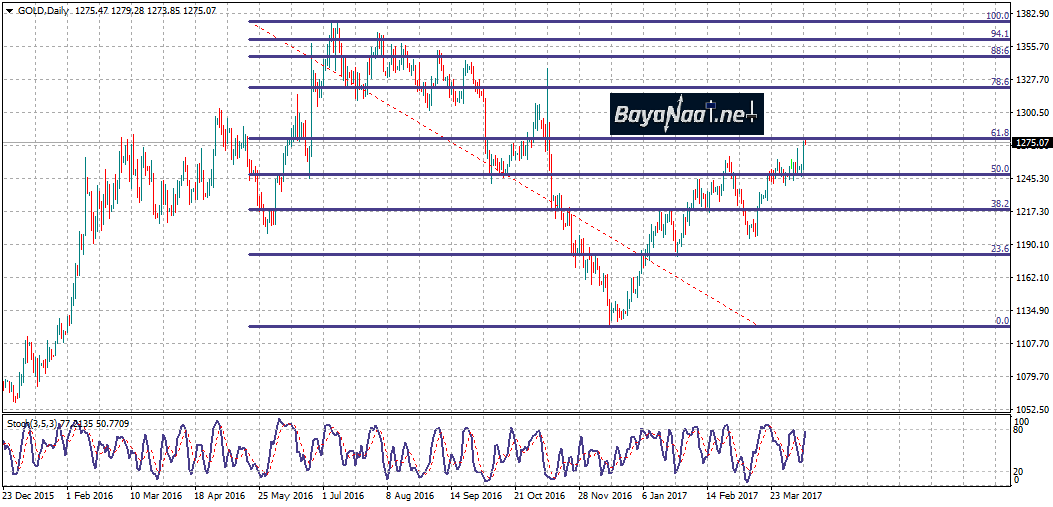Click the 1382.90 price axis label
The height and width of the screenshot is (507, 1053).
click(1031, 14)
